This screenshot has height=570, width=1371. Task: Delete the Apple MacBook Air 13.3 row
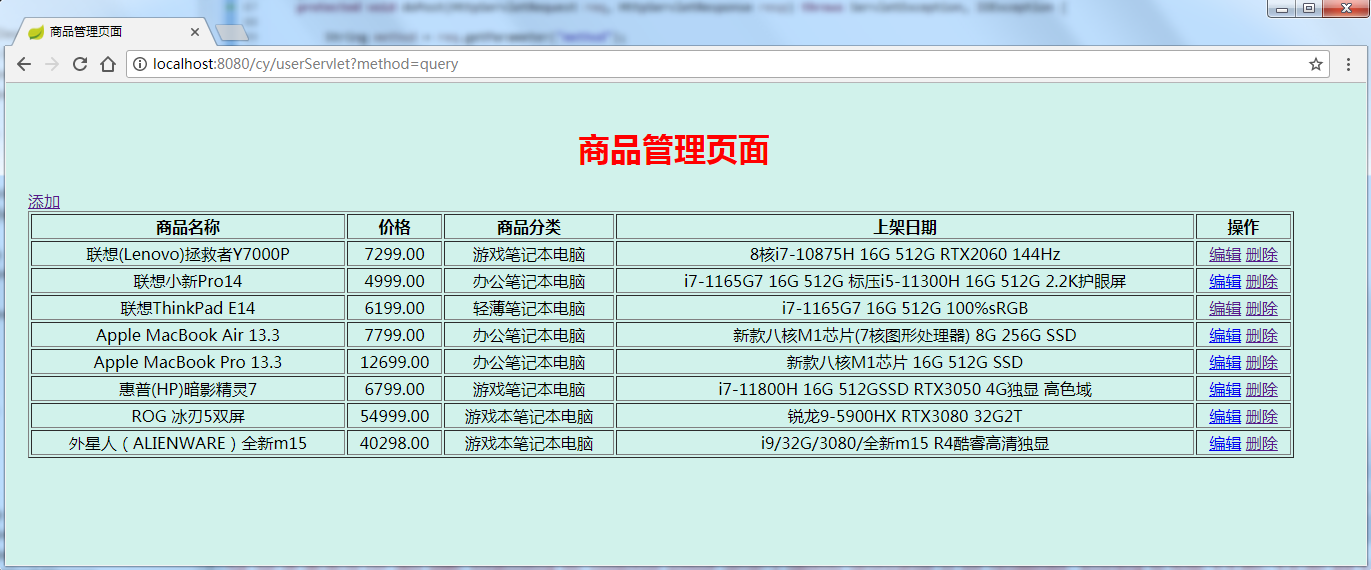[1262, 335]
